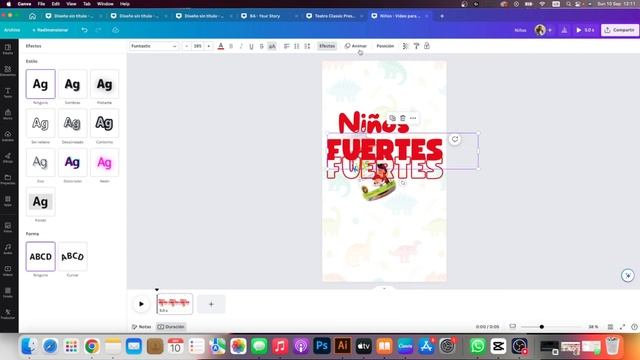Open the Videos sidebar panel
This screenshot has height=360, width=640.
pos(8,271)
